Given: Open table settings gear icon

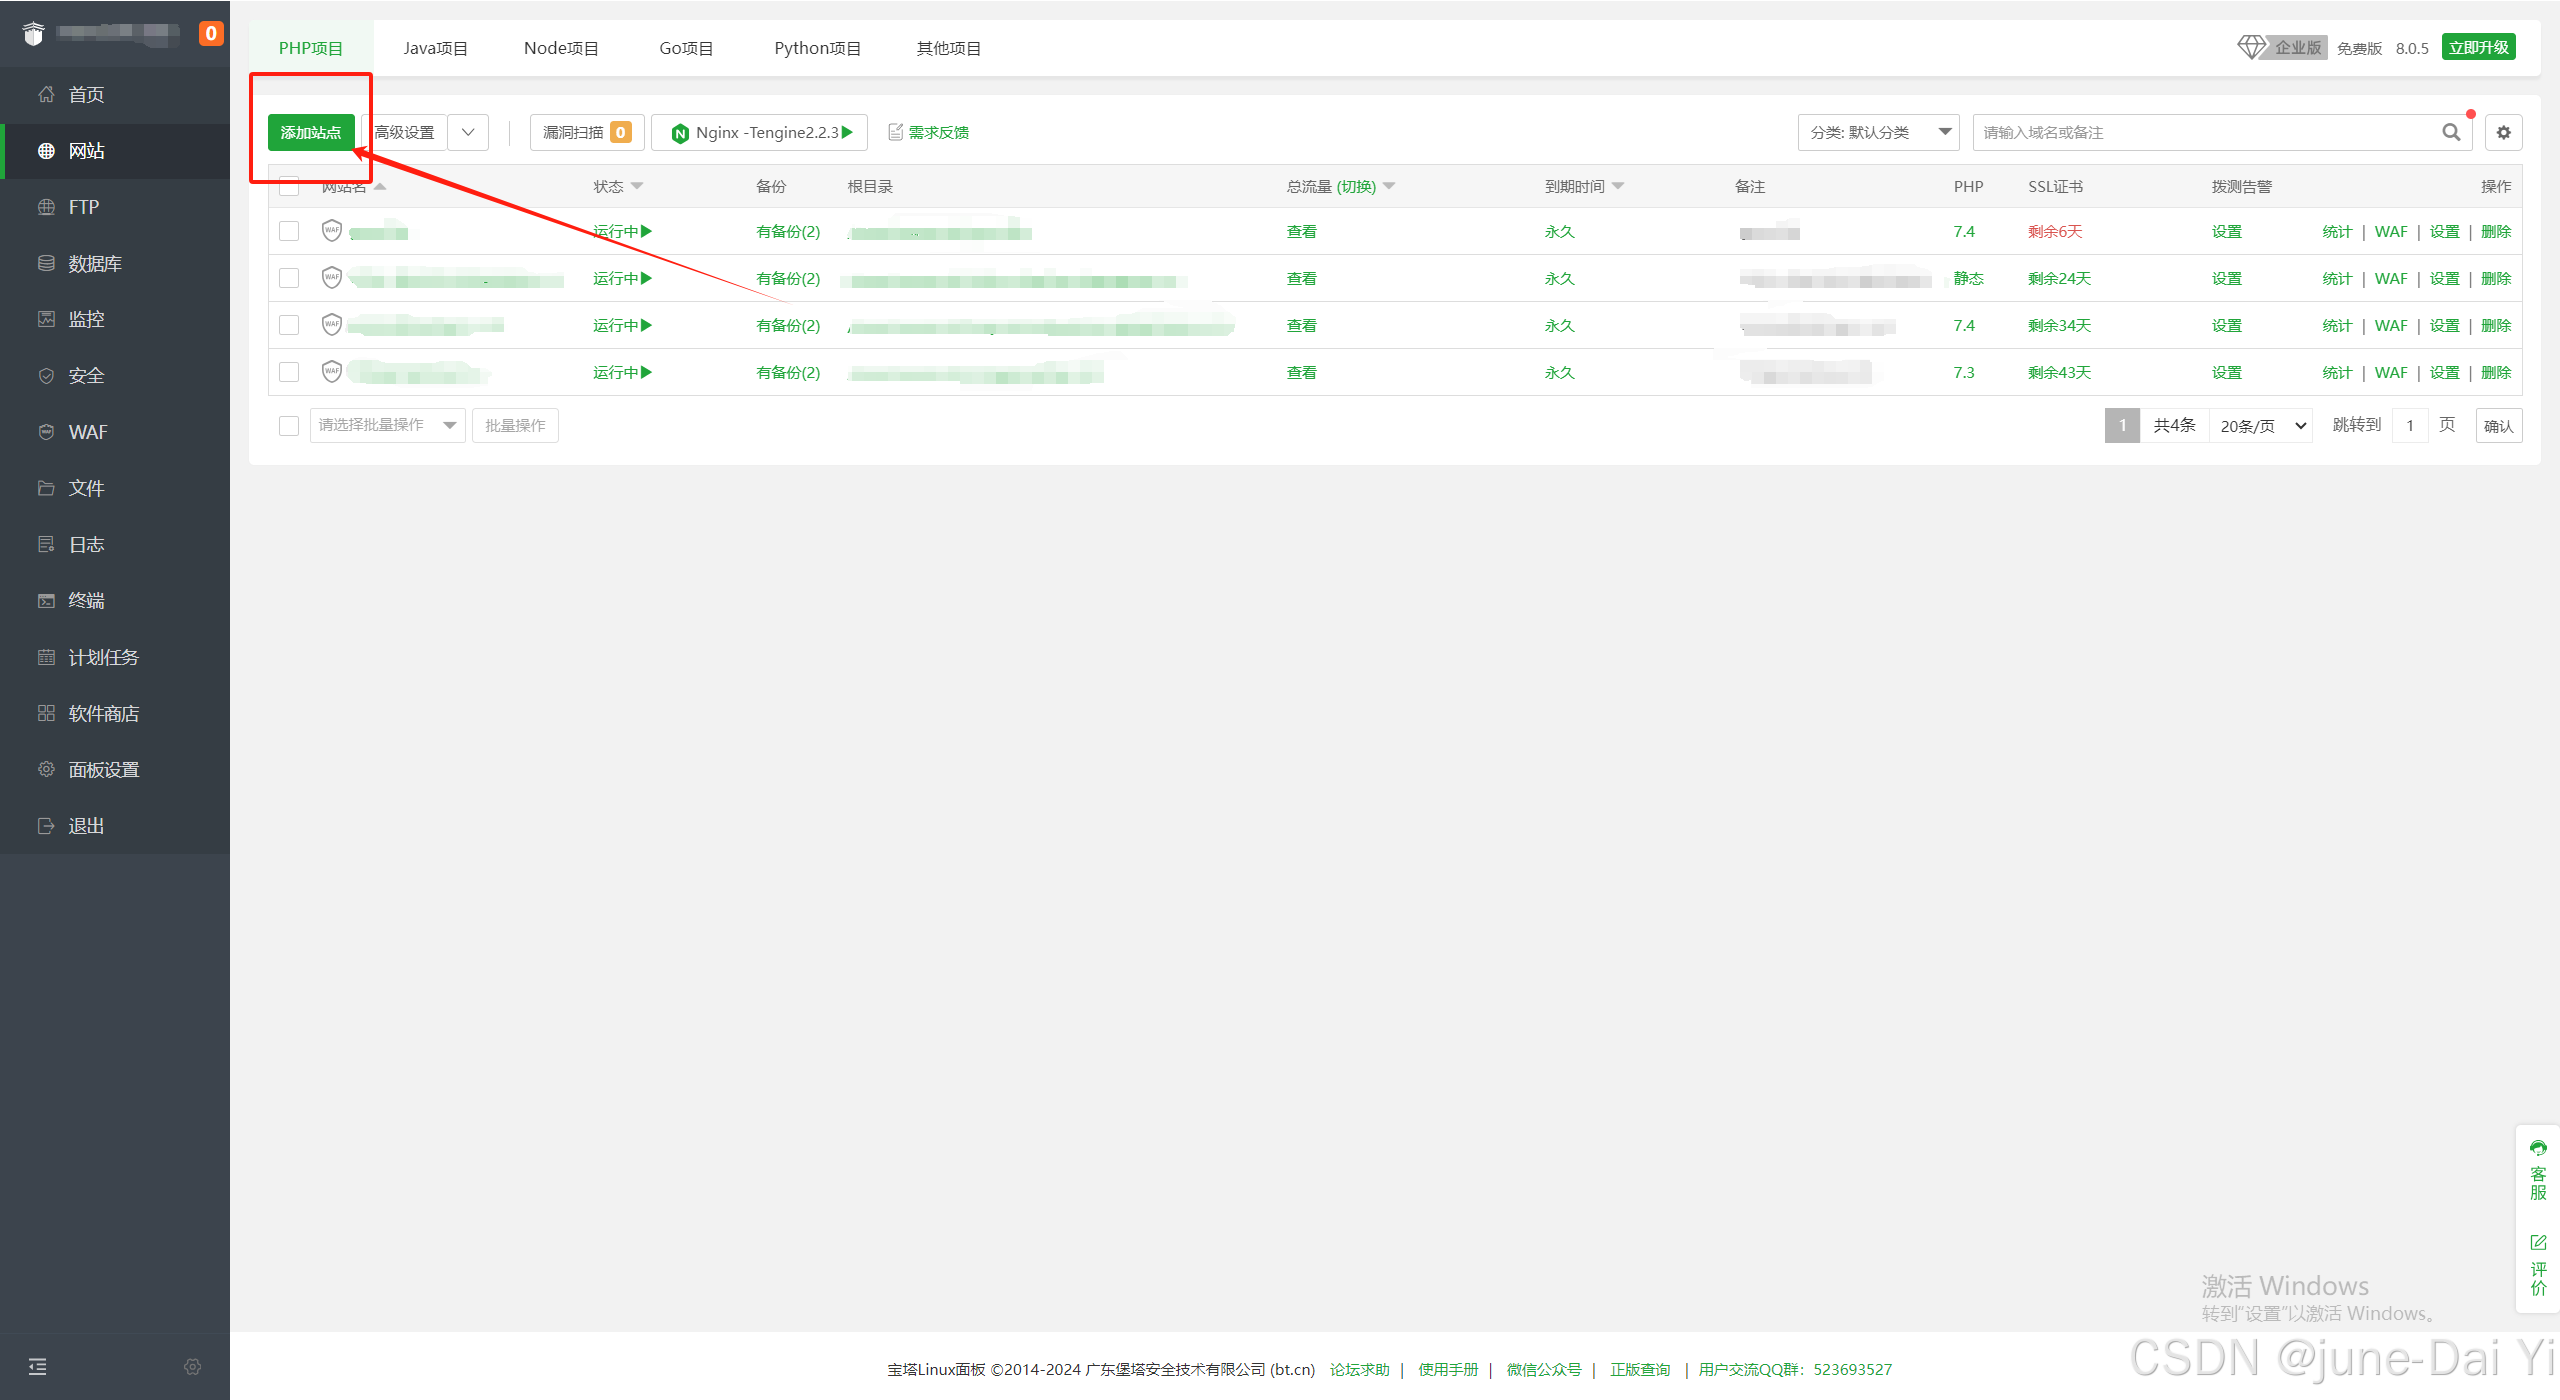Looking at the screenshot, I should click(x=2503, y=132).
